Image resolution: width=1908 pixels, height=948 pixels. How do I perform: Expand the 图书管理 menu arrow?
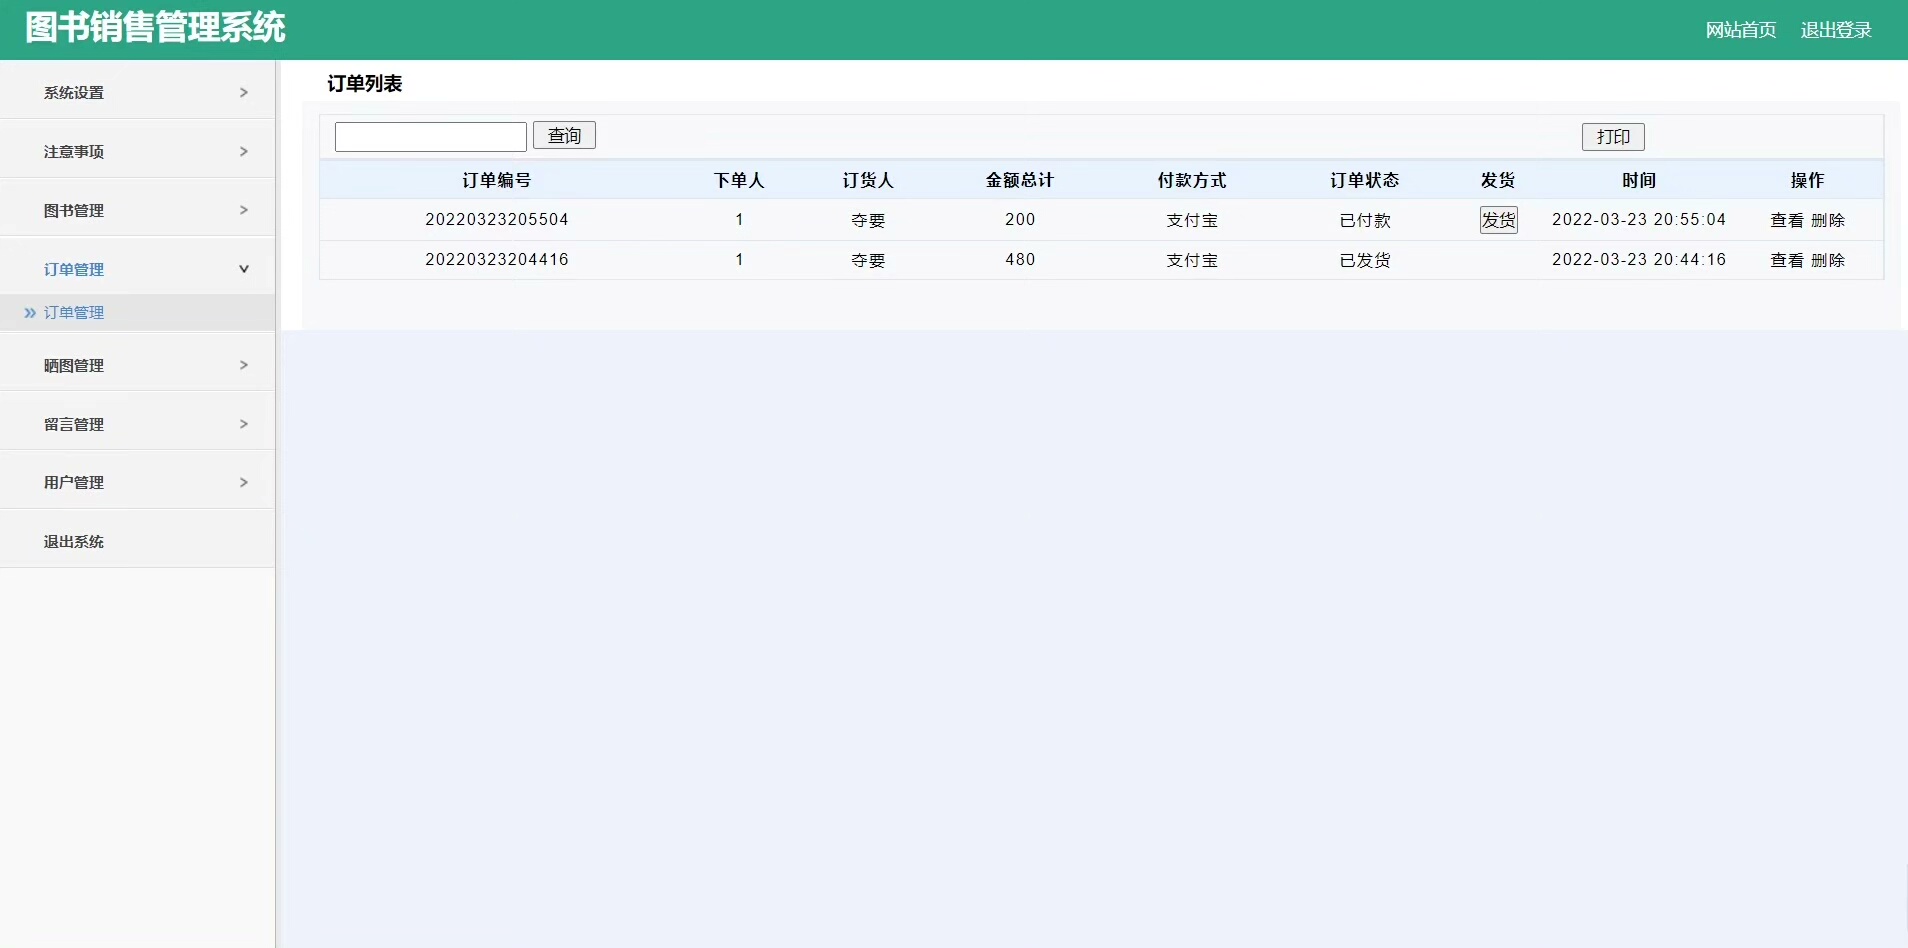244,210
